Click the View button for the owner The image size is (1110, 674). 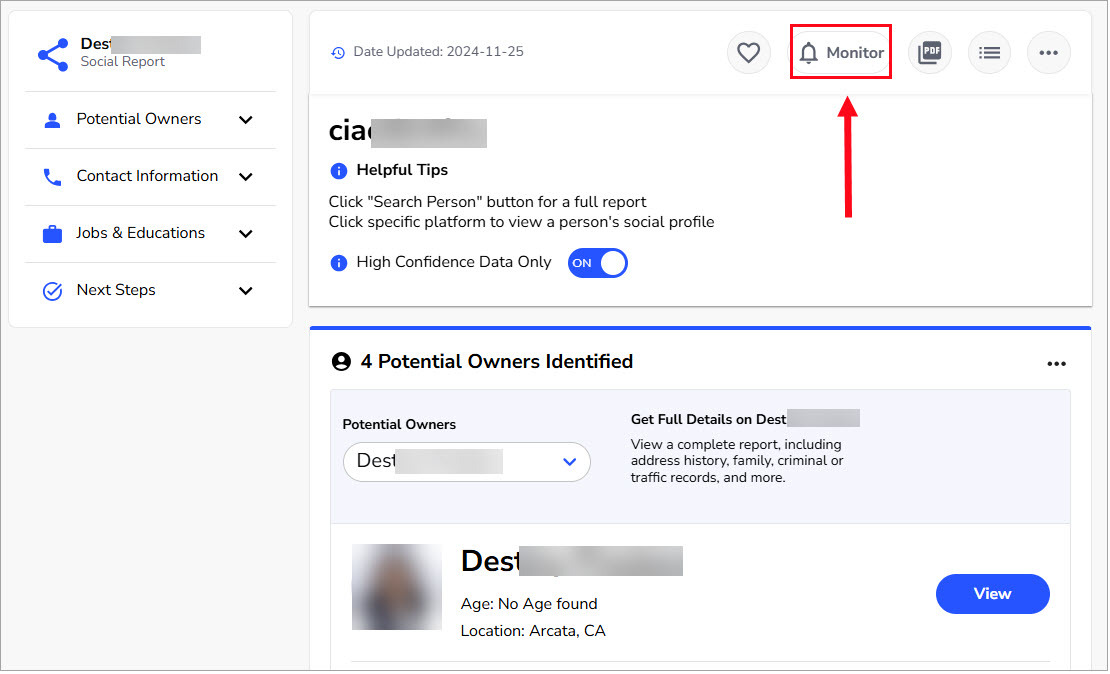992,593
